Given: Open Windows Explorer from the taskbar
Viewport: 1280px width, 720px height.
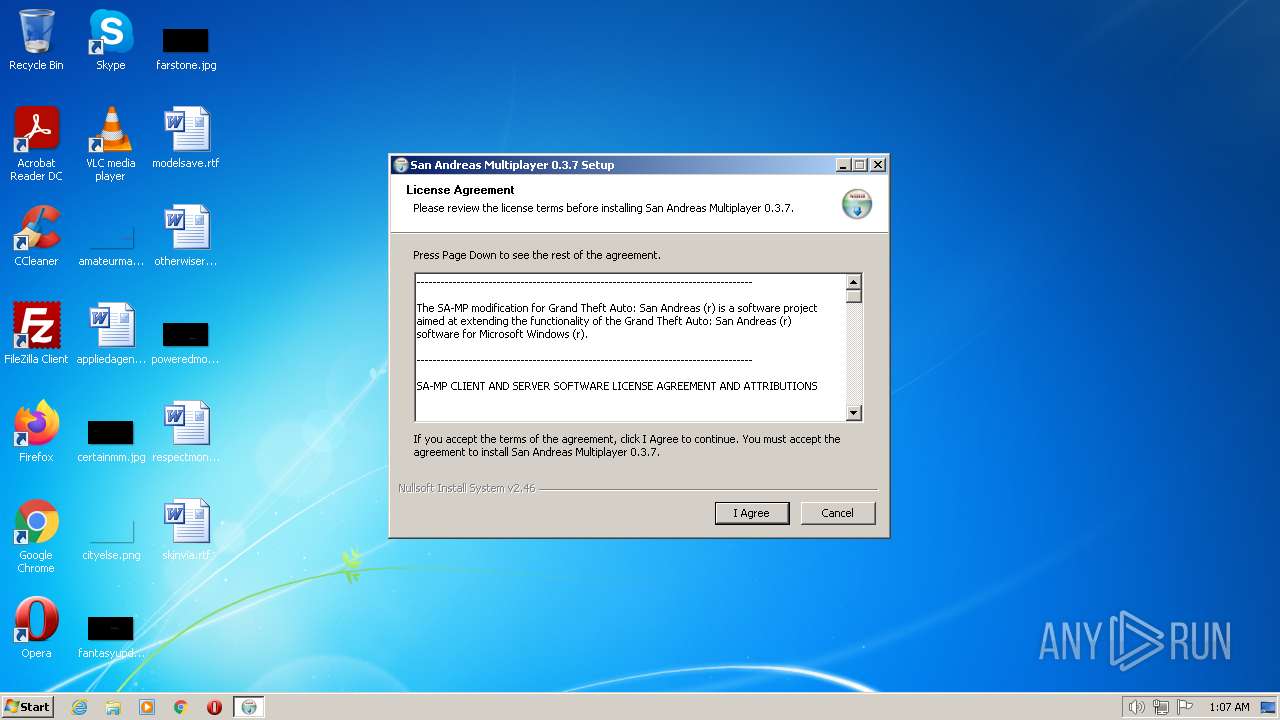Looking at the screenshot, I should point(113,707).
